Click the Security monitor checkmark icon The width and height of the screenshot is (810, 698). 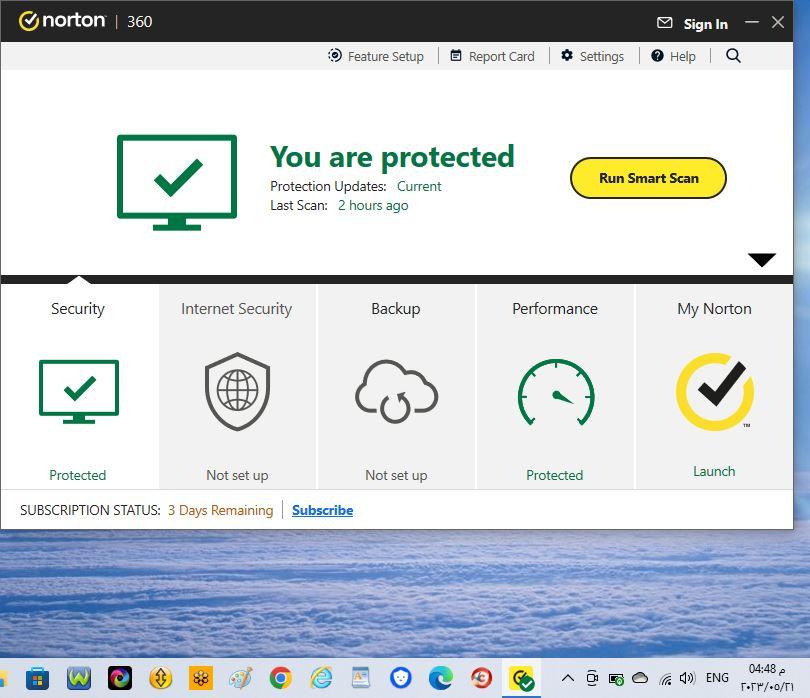79,392
